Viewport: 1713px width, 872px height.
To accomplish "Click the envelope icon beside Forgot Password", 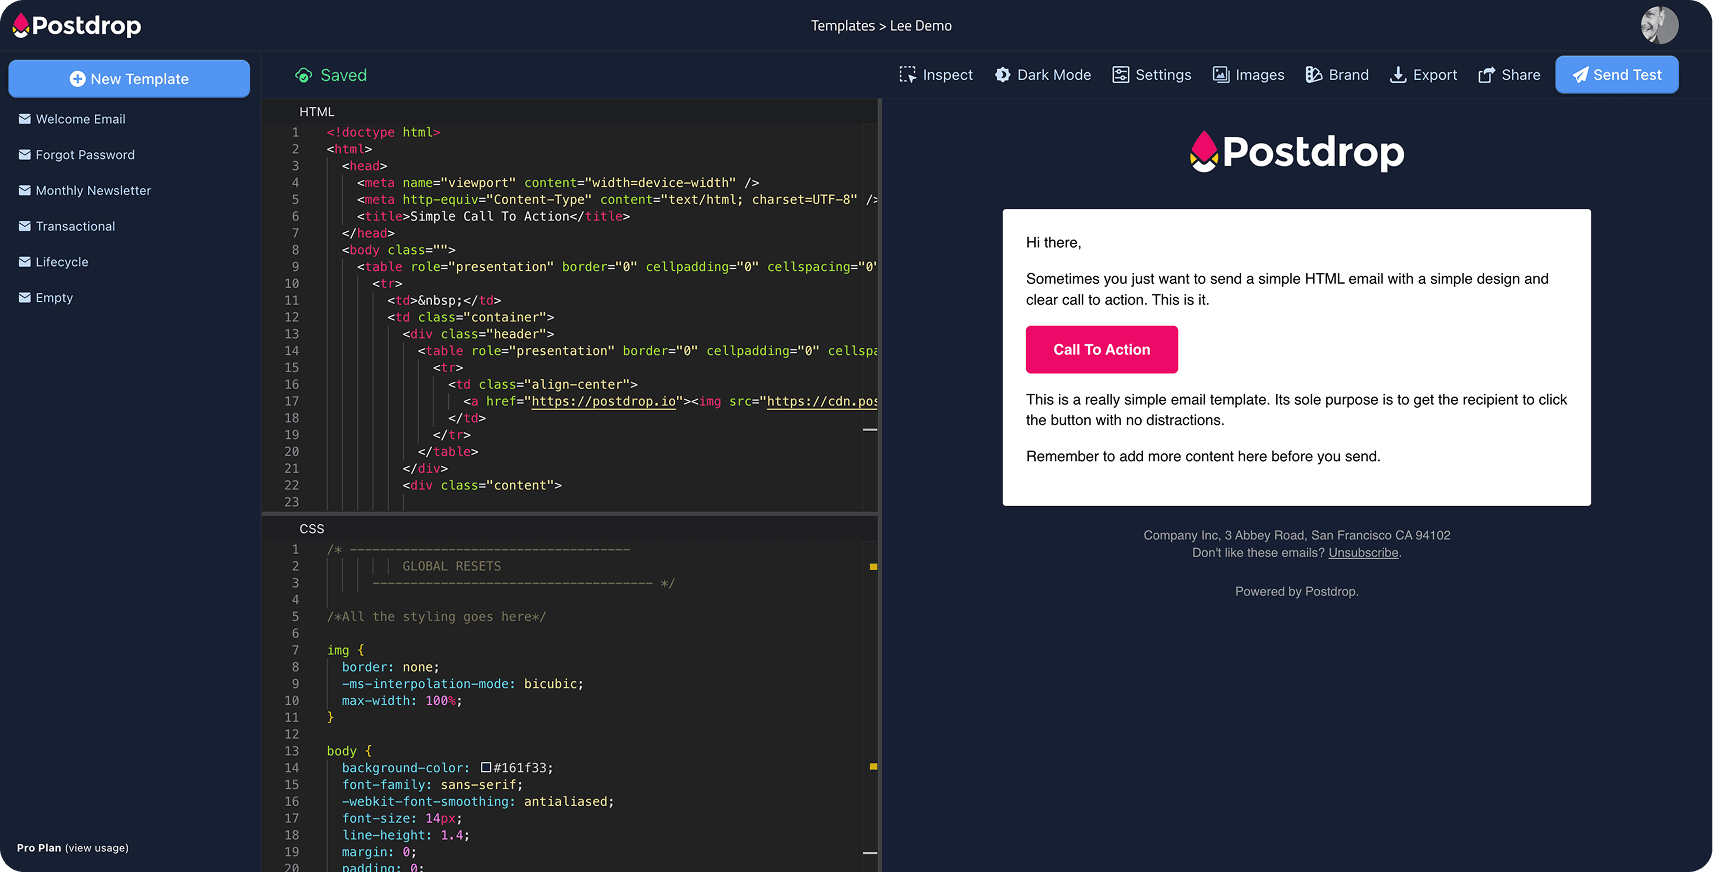I will (x=25, y=155).
